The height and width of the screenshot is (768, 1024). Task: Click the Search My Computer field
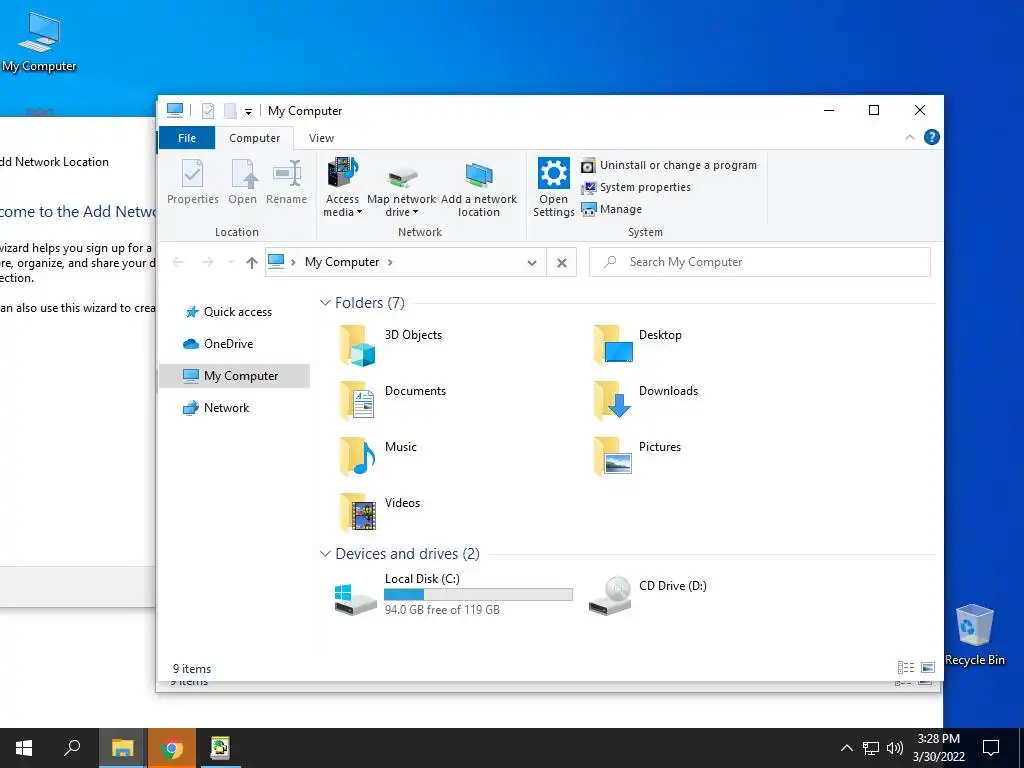coord(760,262)
